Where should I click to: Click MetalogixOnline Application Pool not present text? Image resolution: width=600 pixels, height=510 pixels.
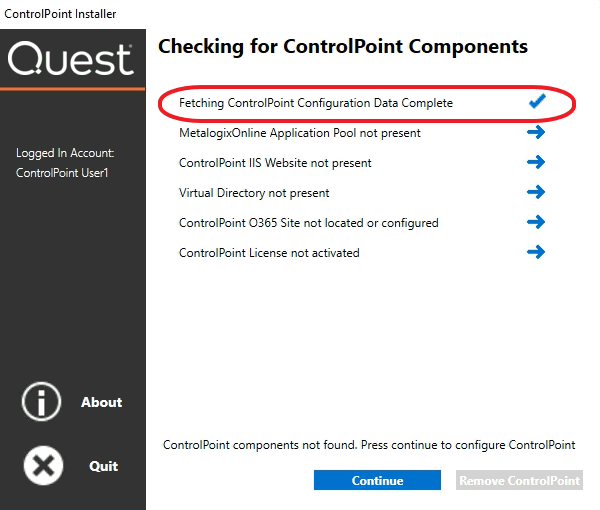click(x=299, y=133)
